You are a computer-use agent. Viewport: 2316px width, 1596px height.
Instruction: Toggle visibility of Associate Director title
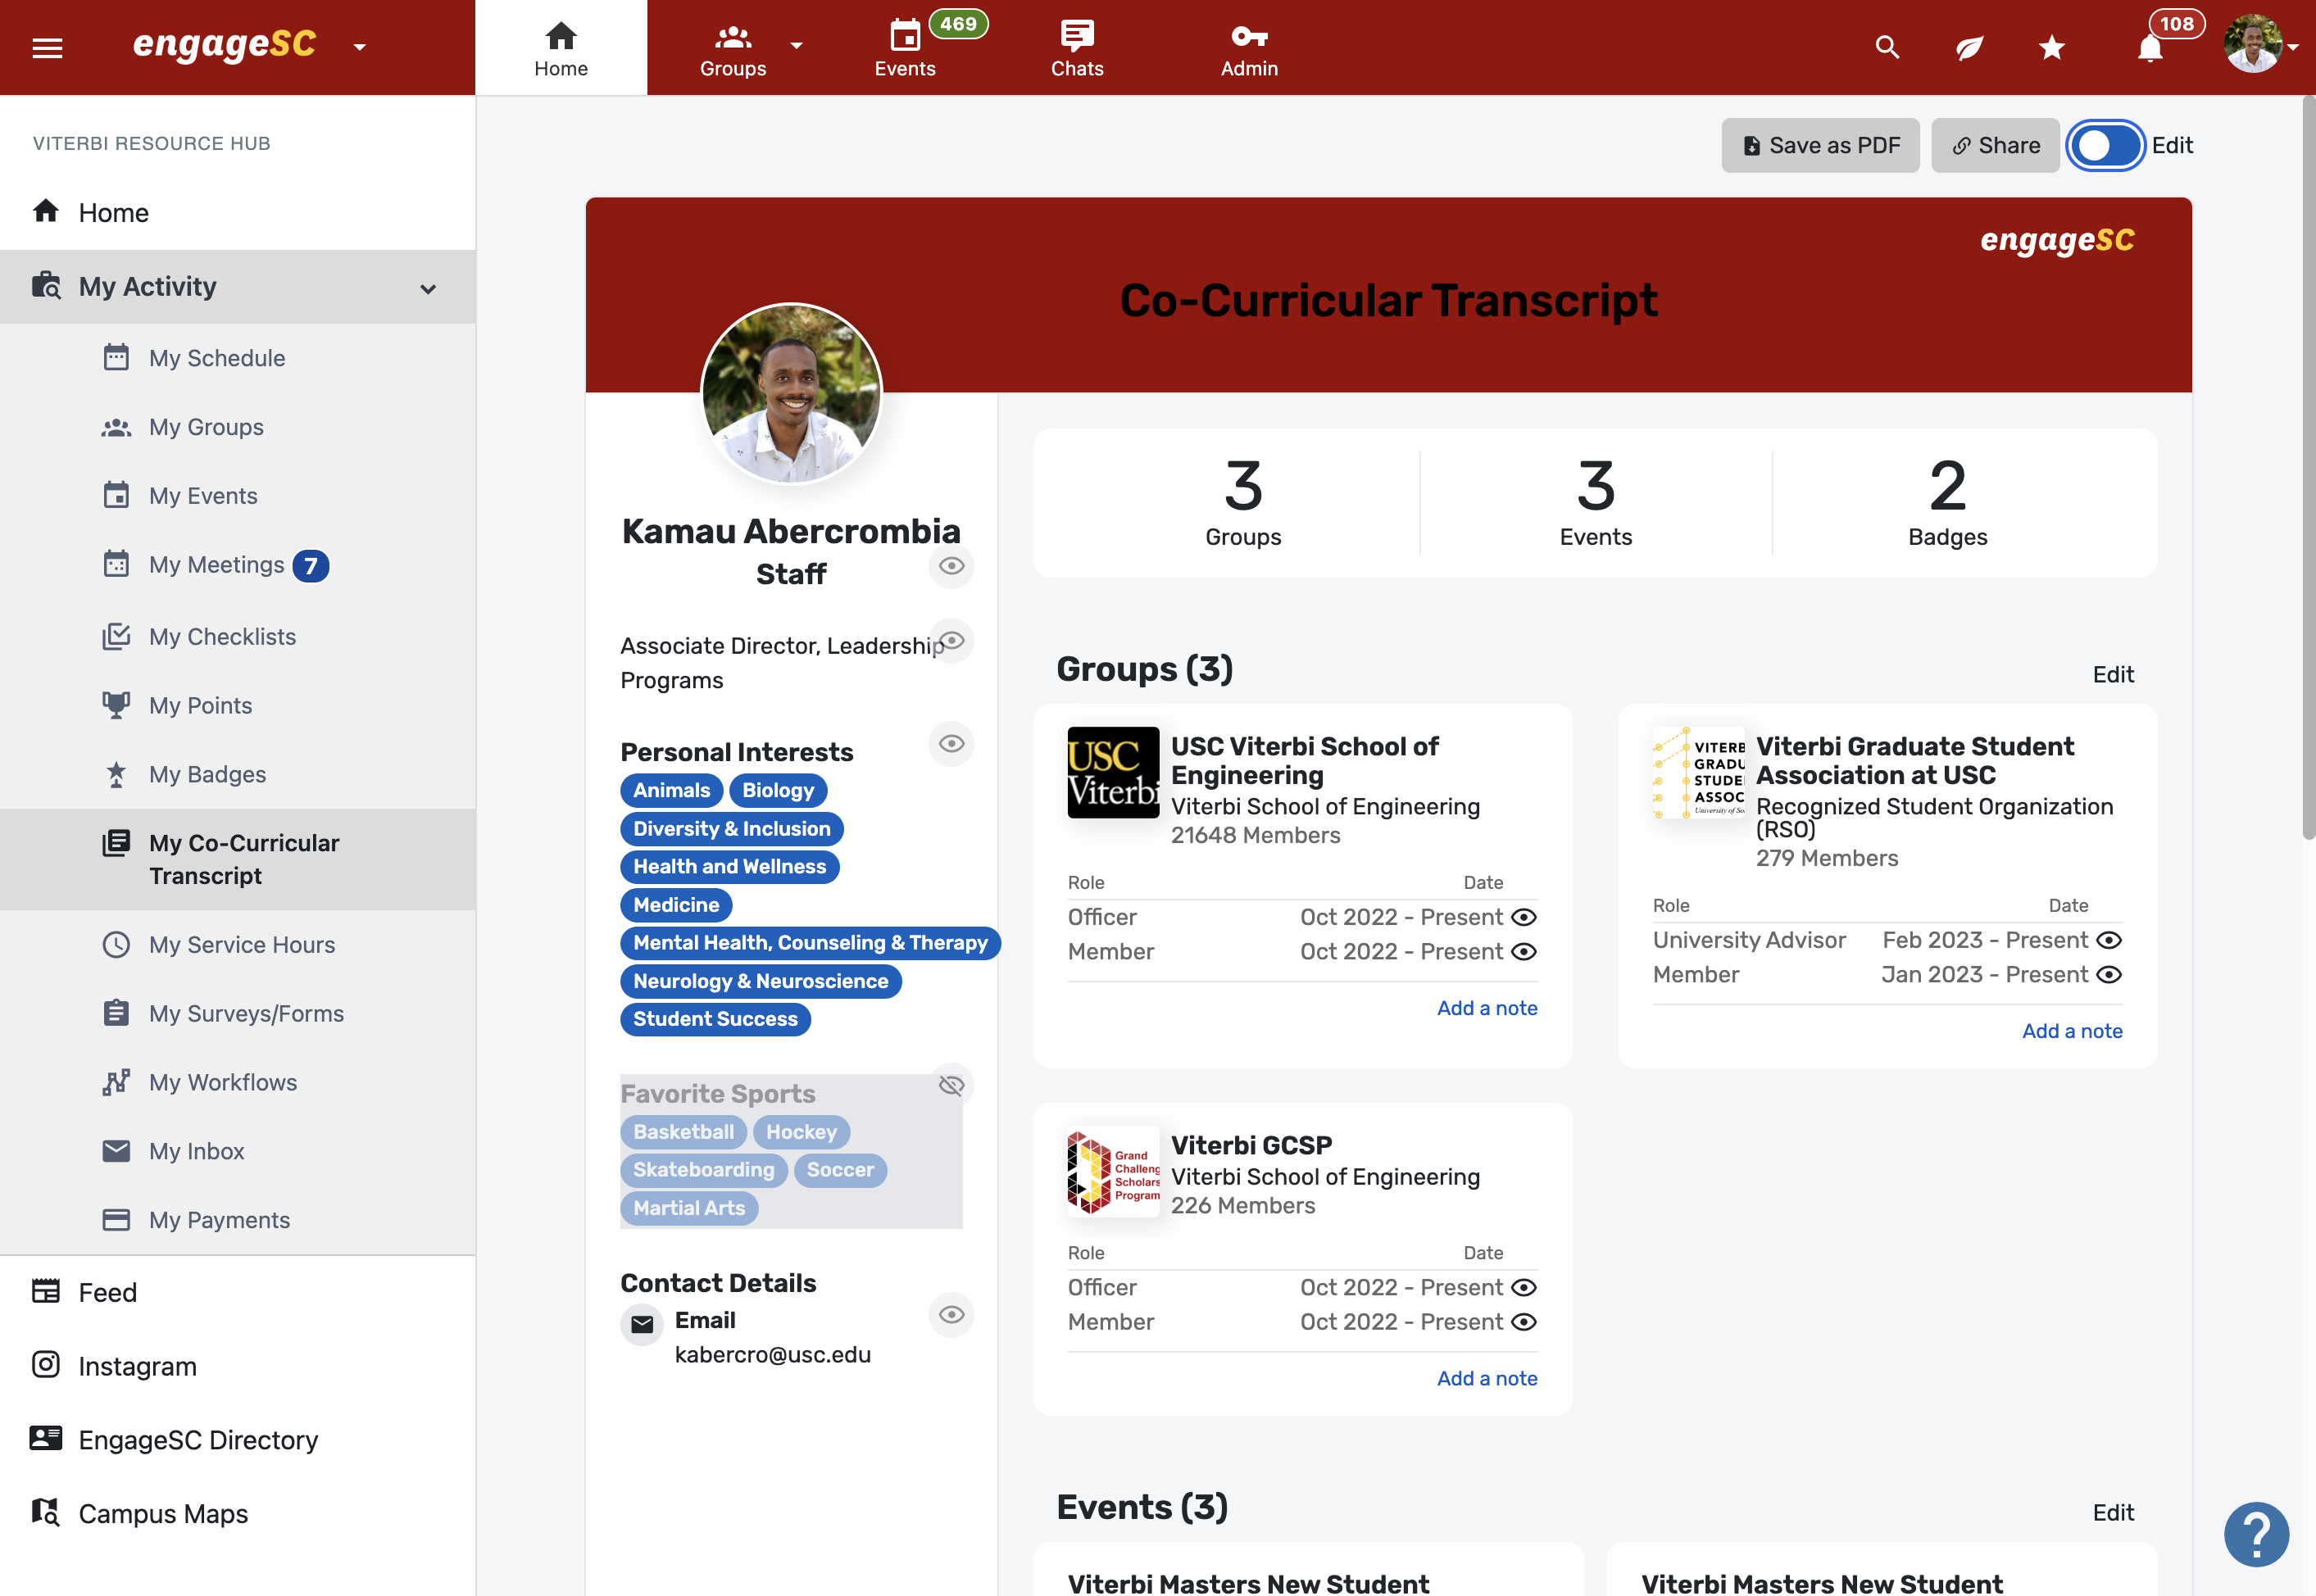(951, 640)
